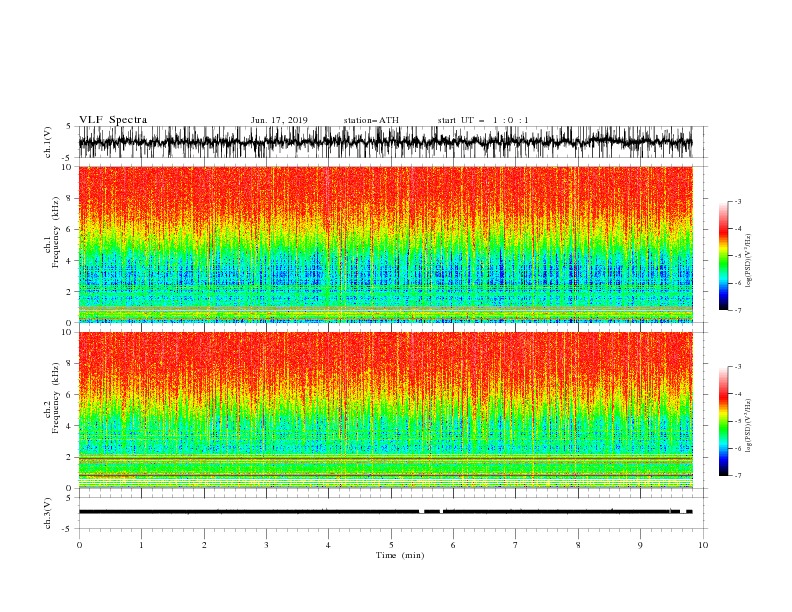Select the ch.2 colorbar "log(PSD)(V²/Hz)" label

[x=749, y=426]
